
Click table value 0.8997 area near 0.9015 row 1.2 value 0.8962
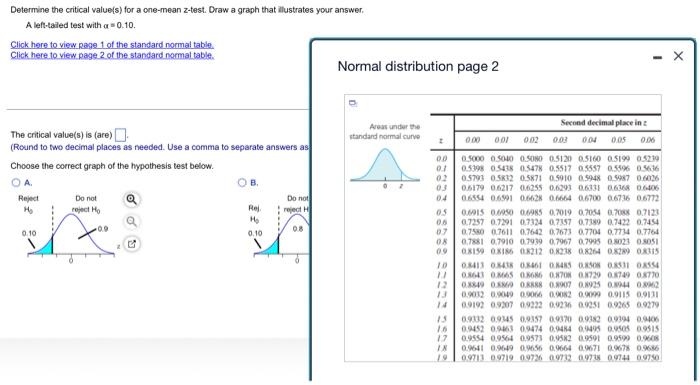pyautogui.click(x=648, y=285)
